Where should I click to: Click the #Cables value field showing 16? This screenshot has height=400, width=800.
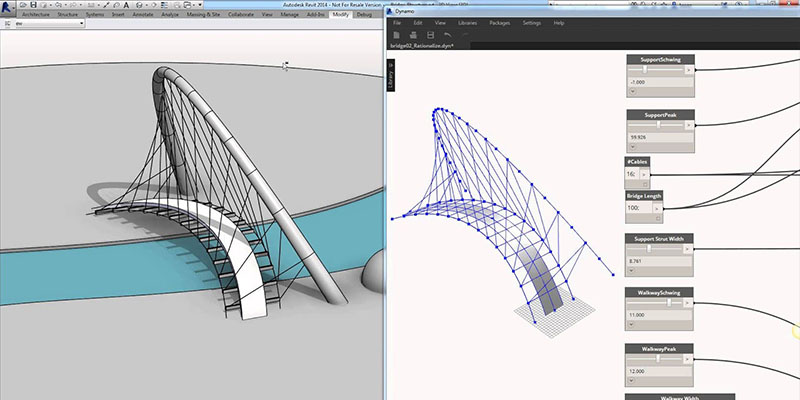point(632,174)
